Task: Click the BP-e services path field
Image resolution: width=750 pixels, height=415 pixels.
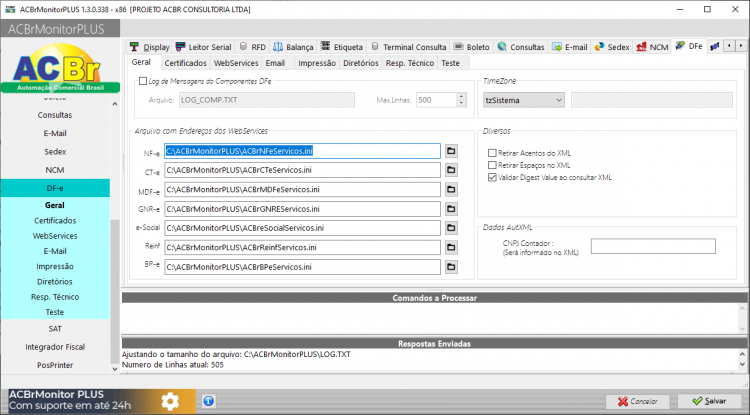Action: (x=302, y=267)
